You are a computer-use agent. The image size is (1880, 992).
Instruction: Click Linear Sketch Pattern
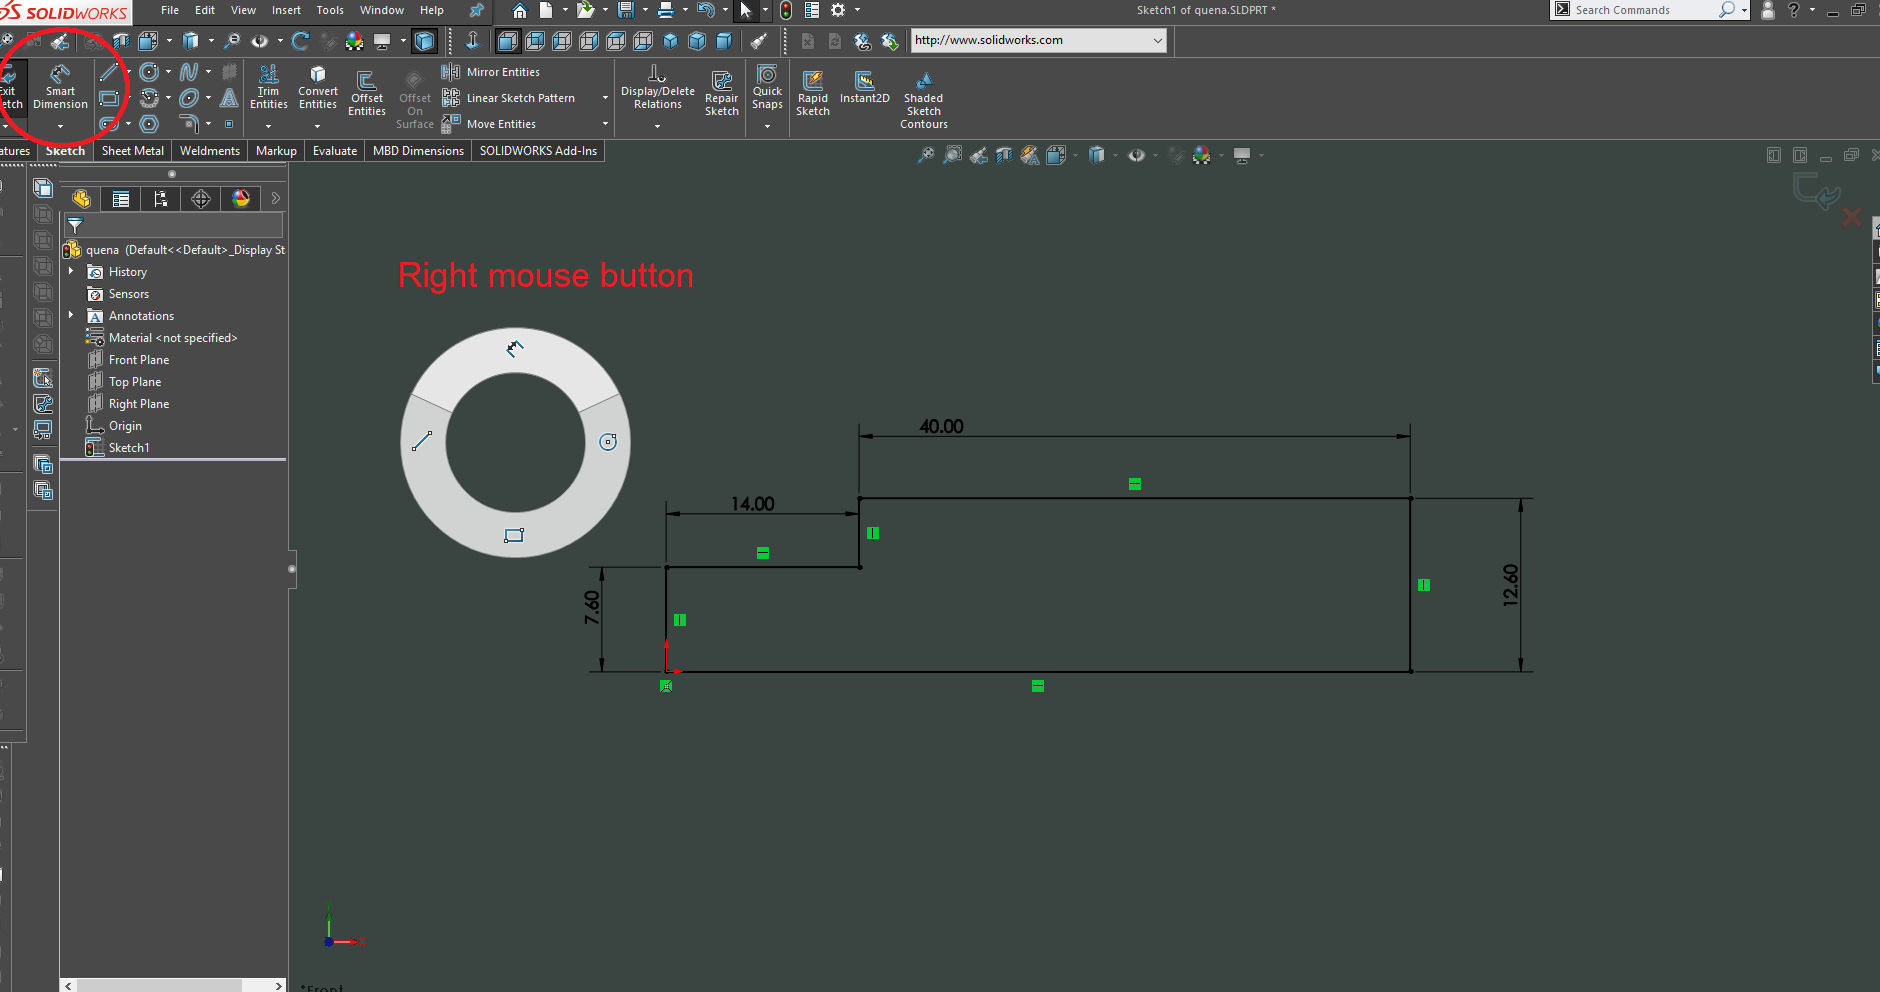(509, 98)
